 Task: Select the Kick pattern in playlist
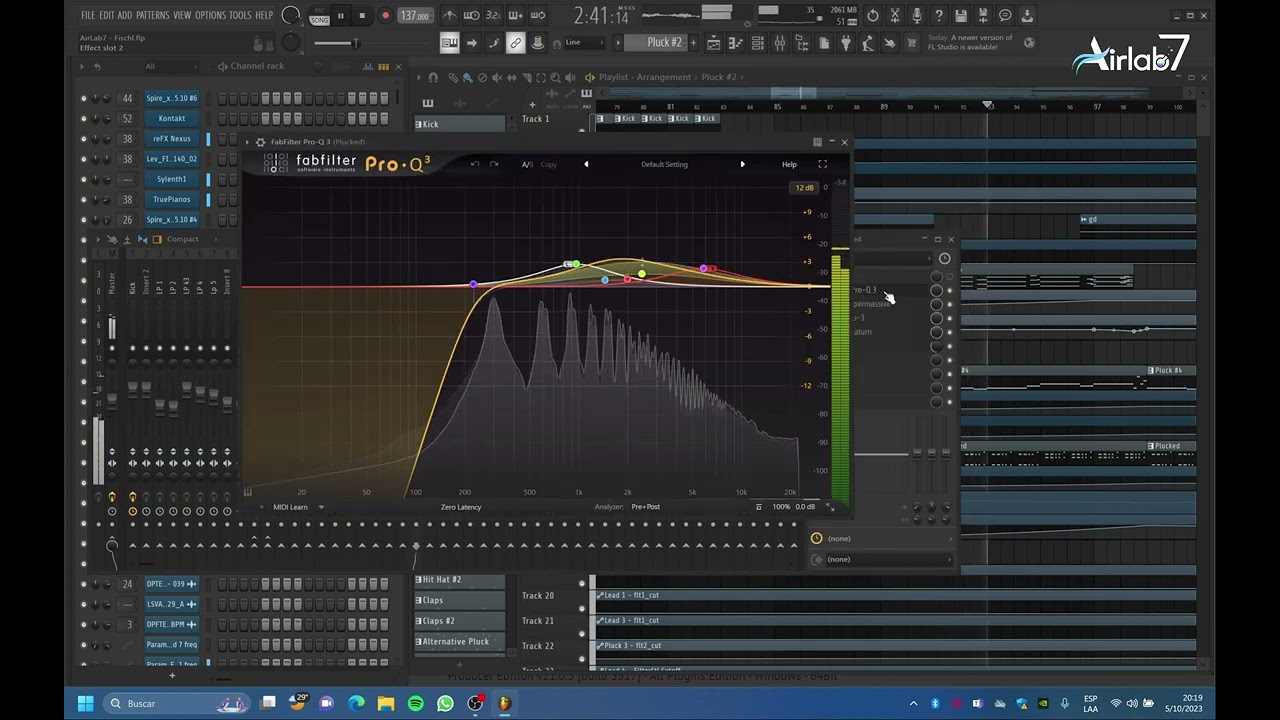click(461, 124)
